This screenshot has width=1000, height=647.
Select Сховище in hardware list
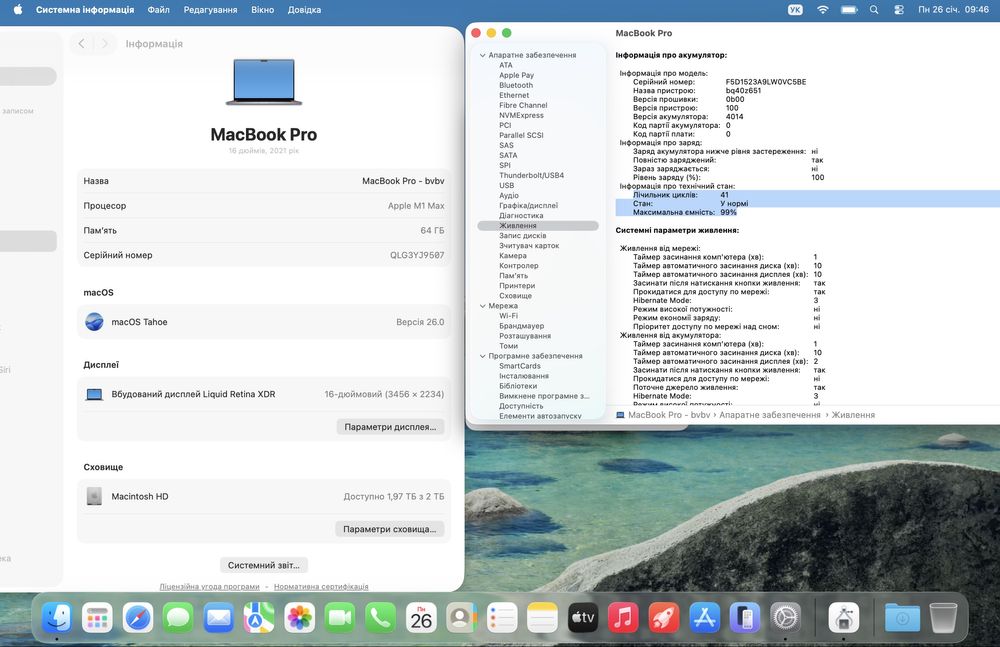coord(515,295)
